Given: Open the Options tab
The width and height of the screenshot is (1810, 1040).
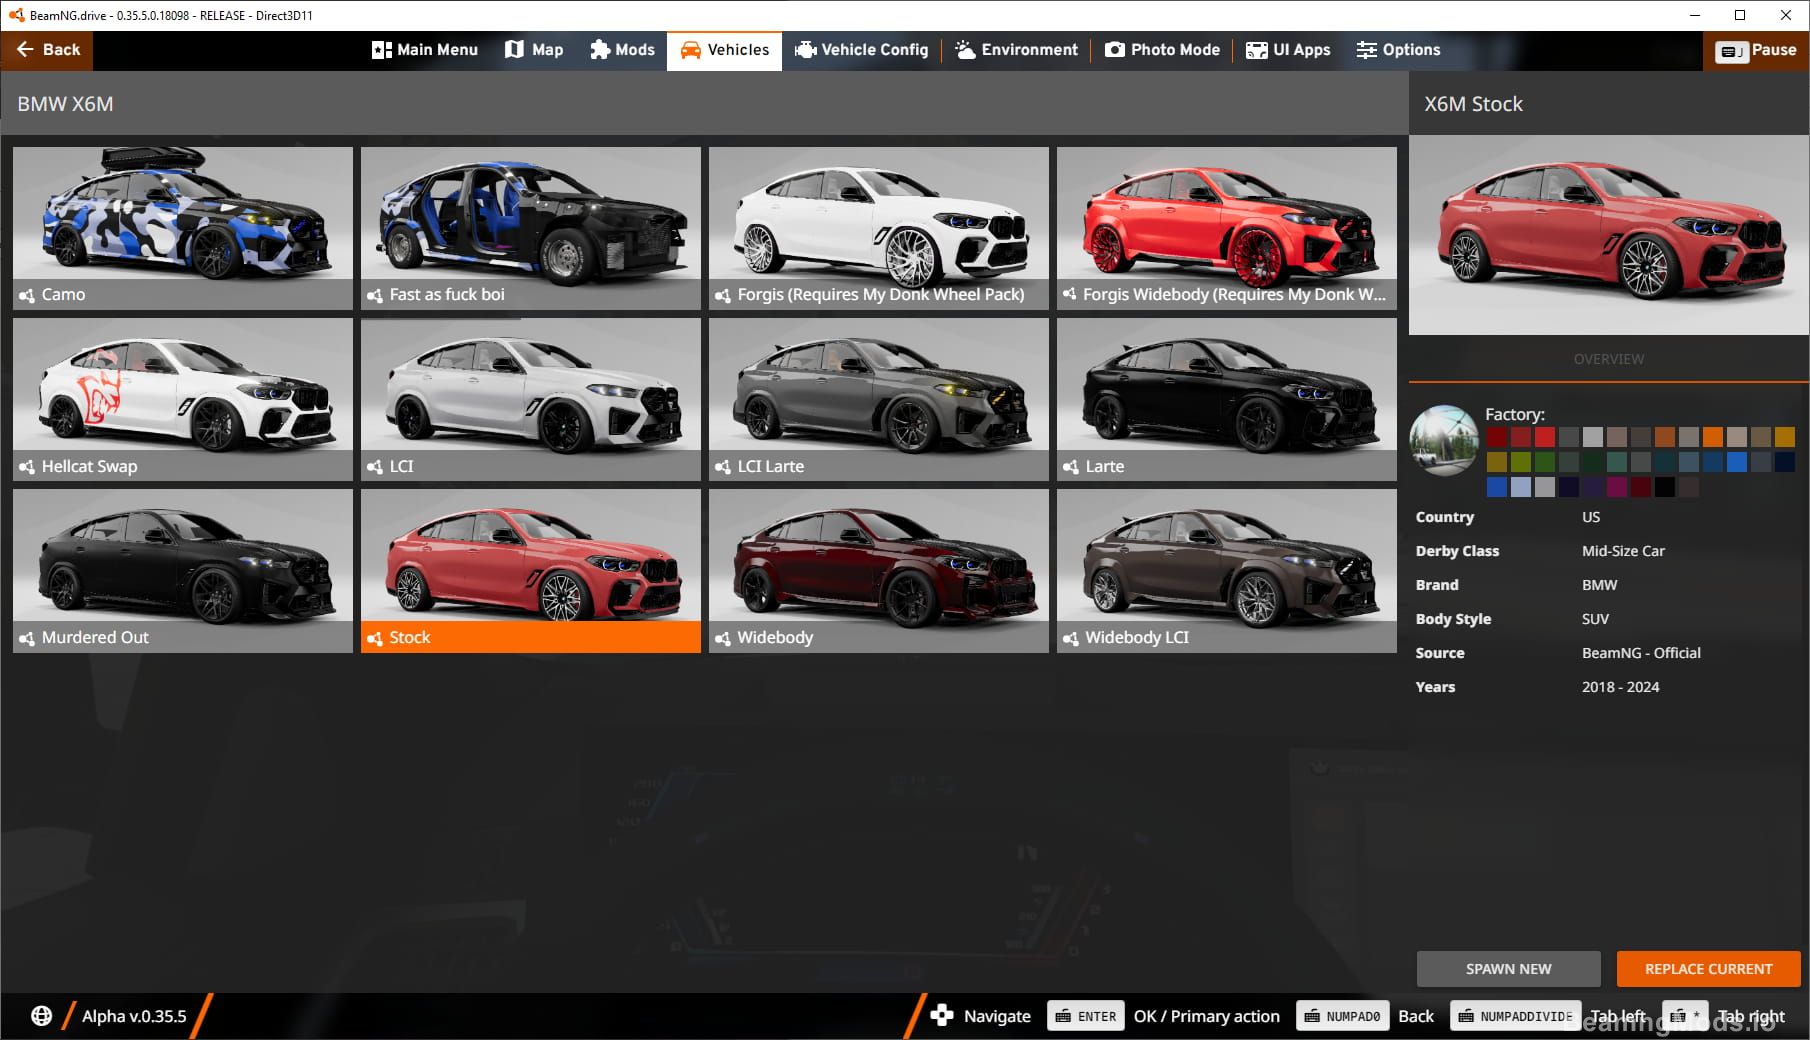Looking at the screenshot, I should pos(1398,50).
